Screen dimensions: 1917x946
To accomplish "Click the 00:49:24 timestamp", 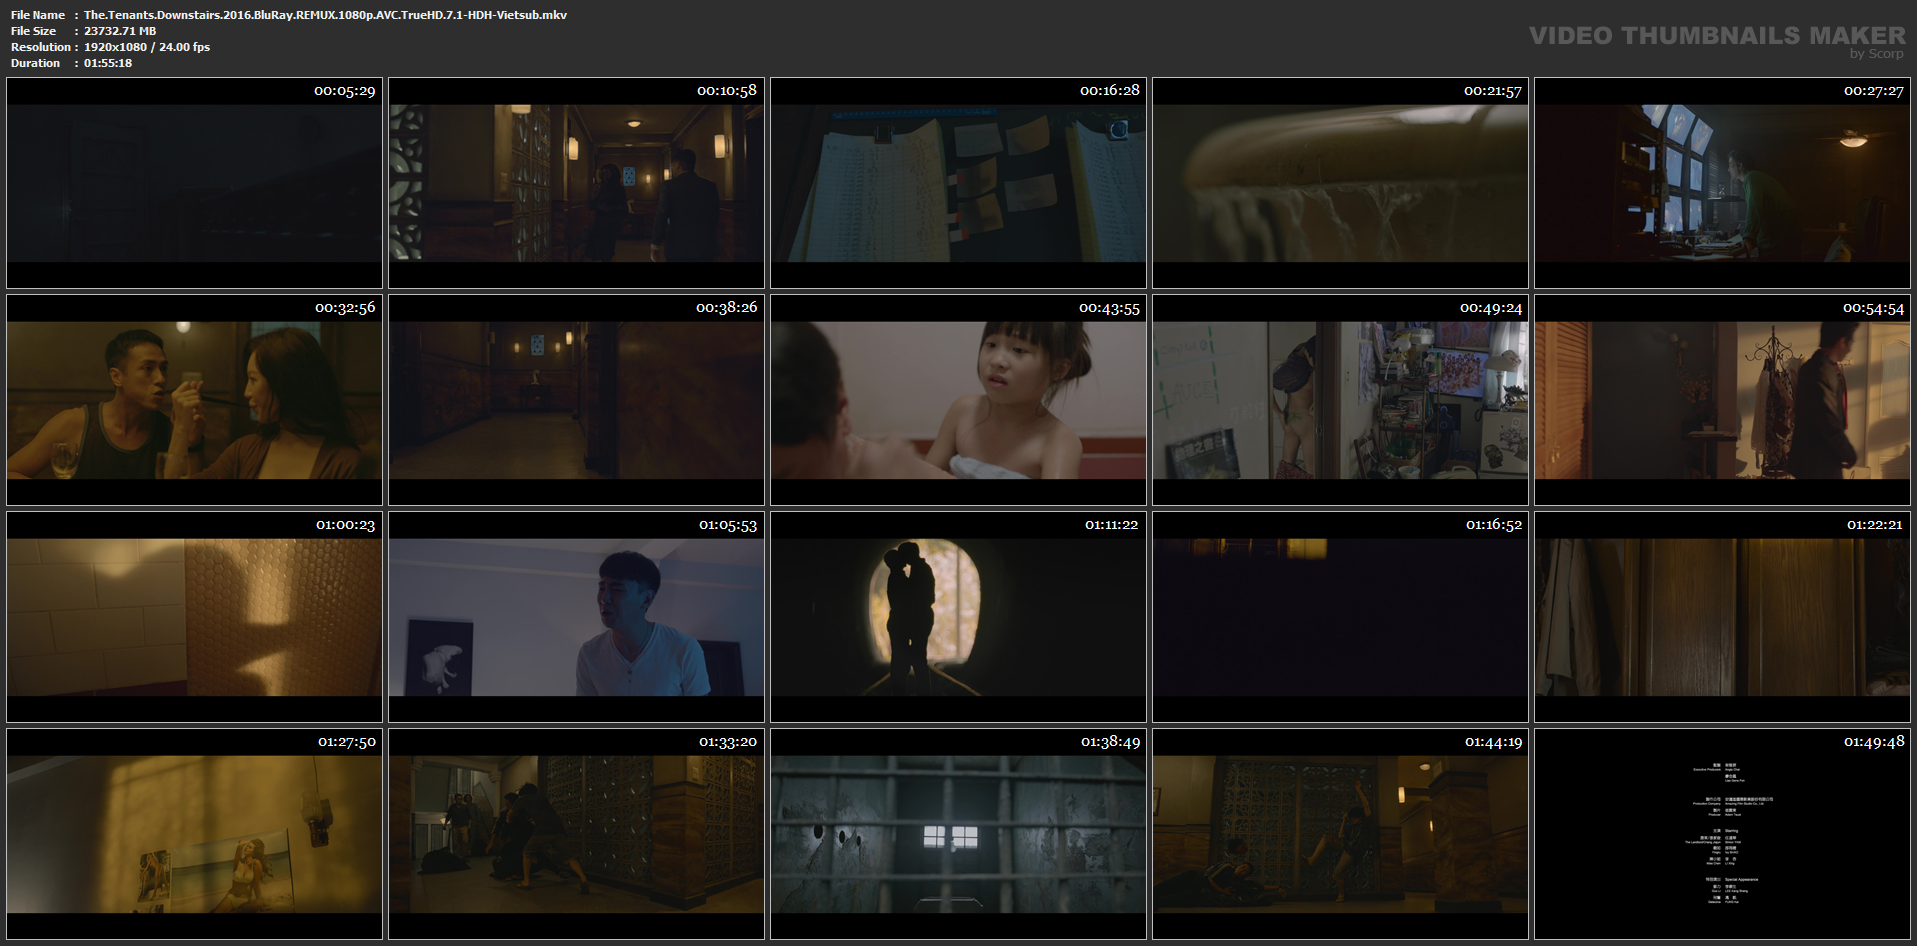I will point(1491,308).
